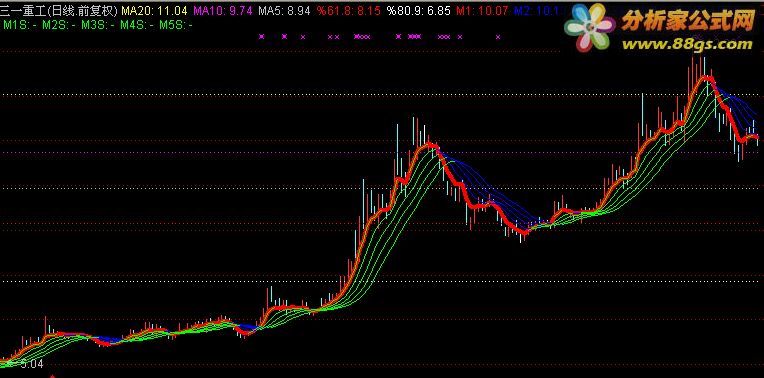Click the first magenta cross signal marker
Screen dimensions: 764x378
261,36
